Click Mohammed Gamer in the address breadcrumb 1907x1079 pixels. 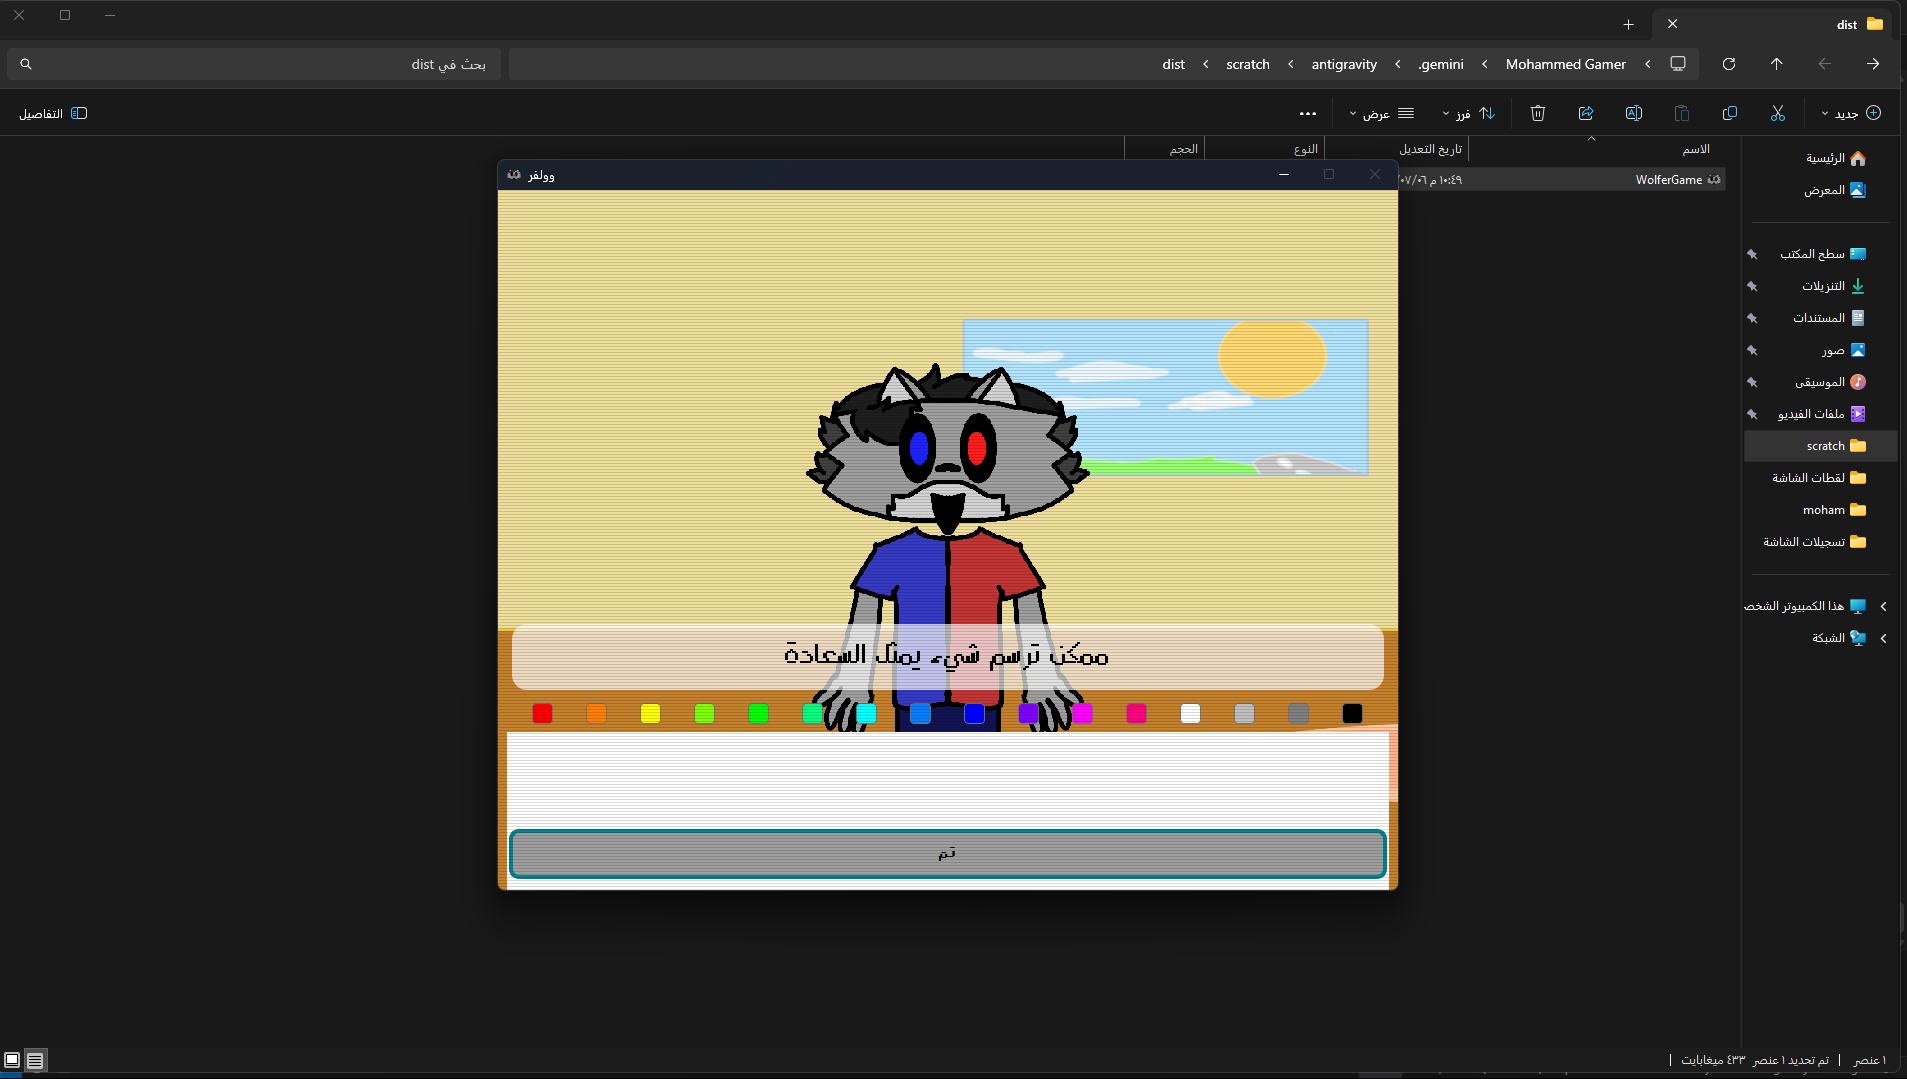point(1566,64)
